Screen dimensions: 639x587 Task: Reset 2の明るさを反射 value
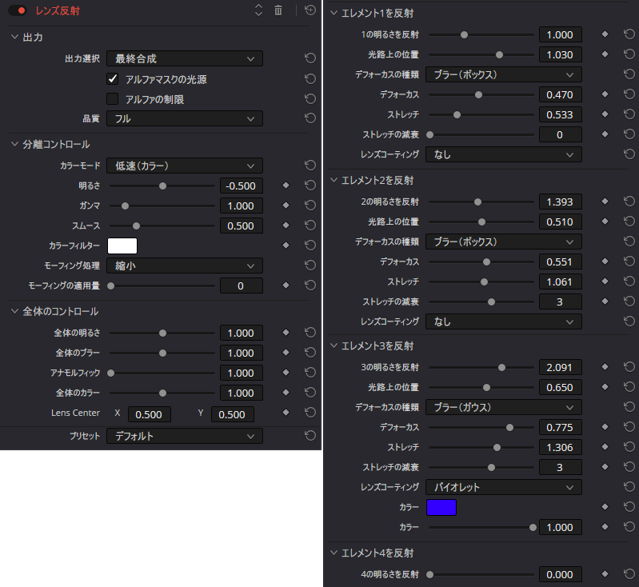629,201
